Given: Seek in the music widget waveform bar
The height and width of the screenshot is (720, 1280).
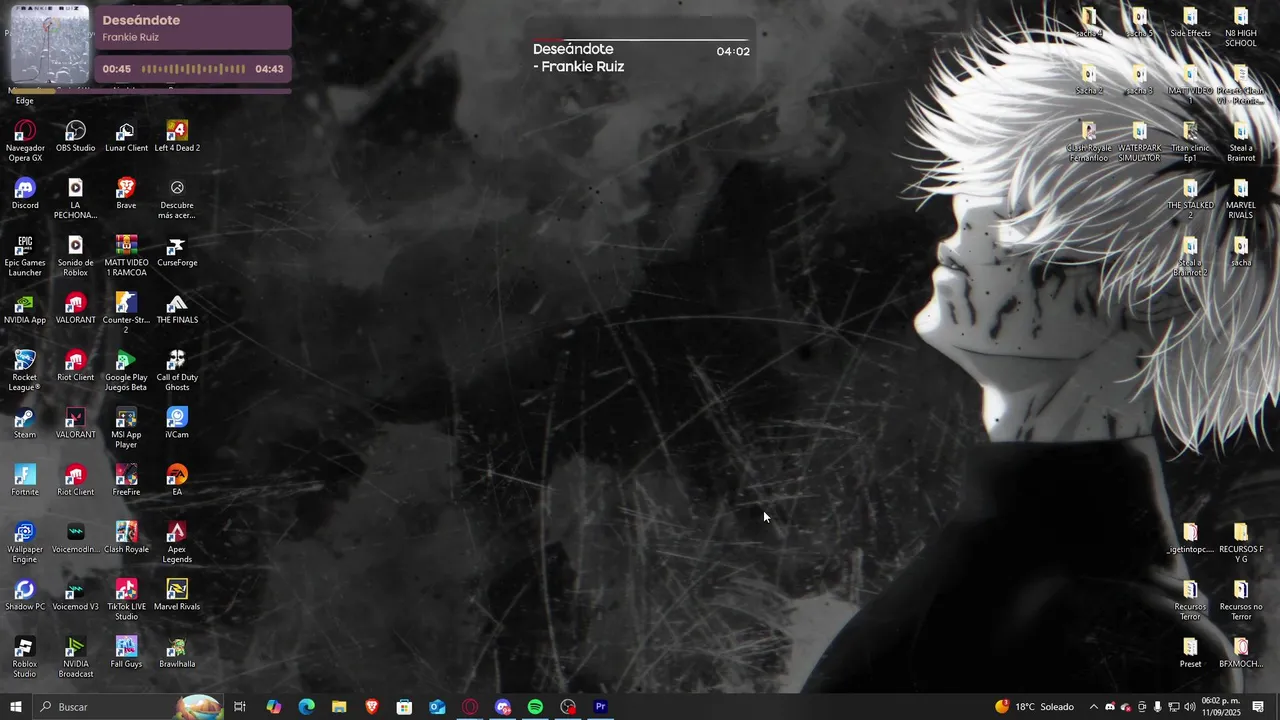Looking at the screenshot, I should click(193, 69).
